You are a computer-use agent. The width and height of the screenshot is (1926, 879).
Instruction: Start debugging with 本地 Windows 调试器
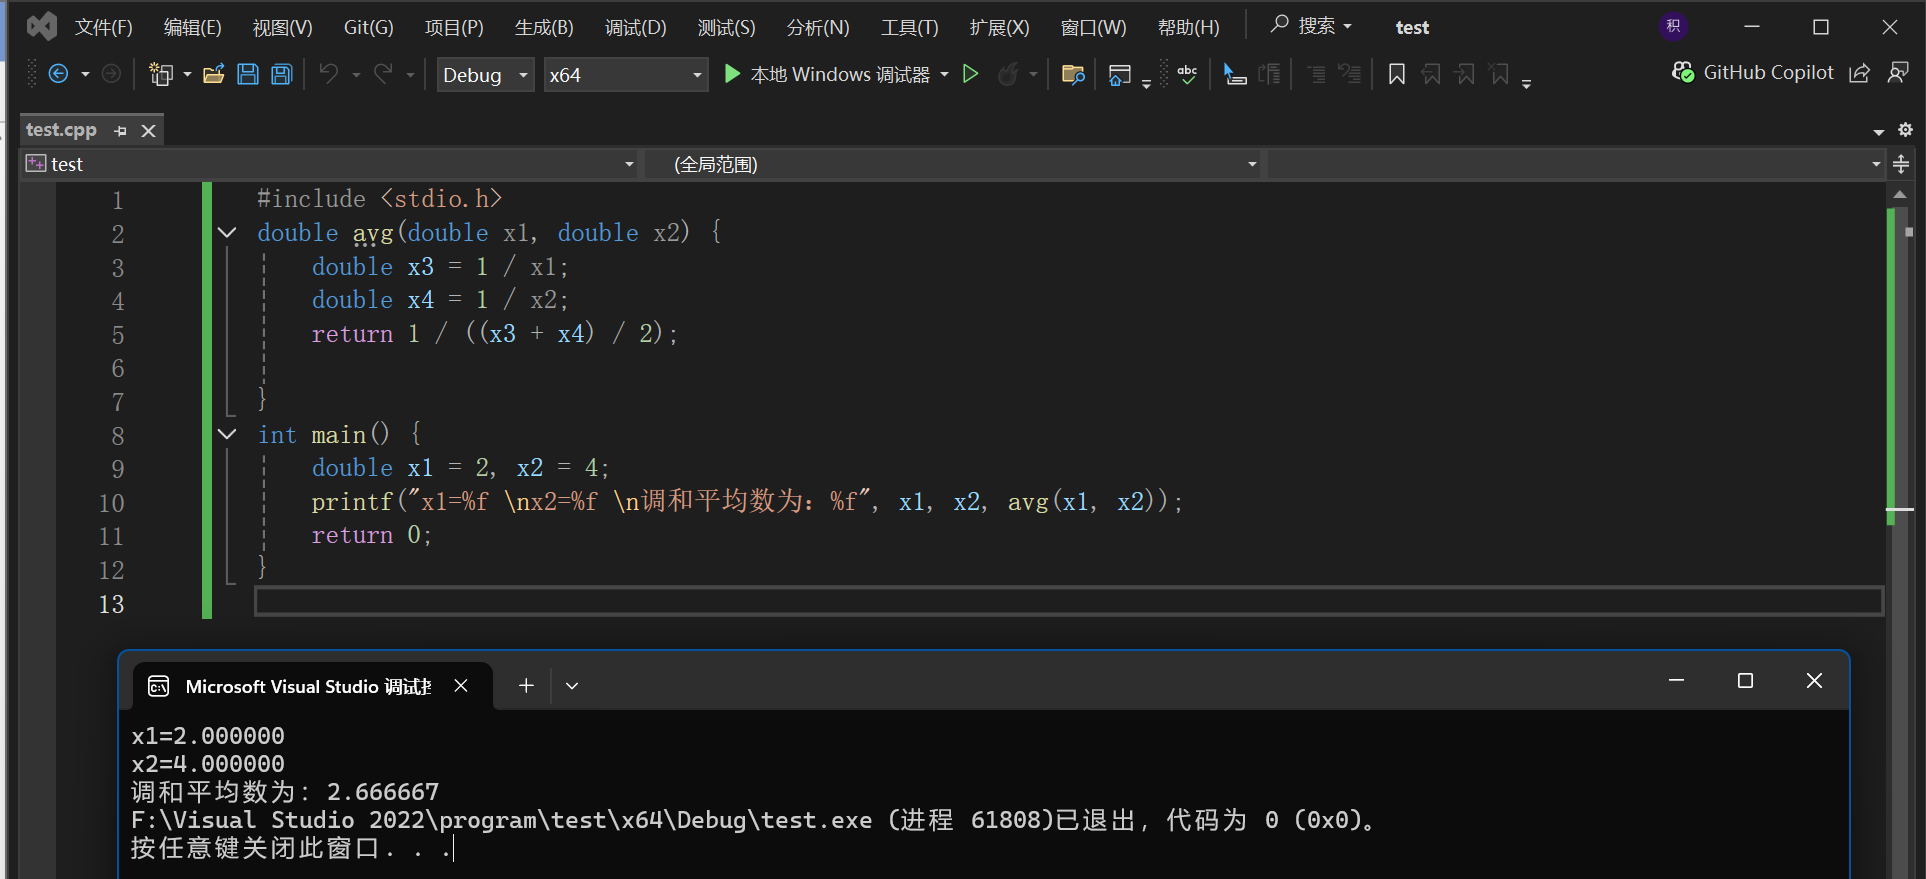pos(826,74)
